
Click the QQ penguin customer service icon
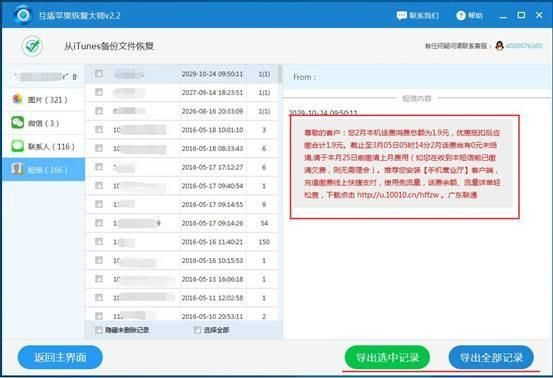pos(499,46)
